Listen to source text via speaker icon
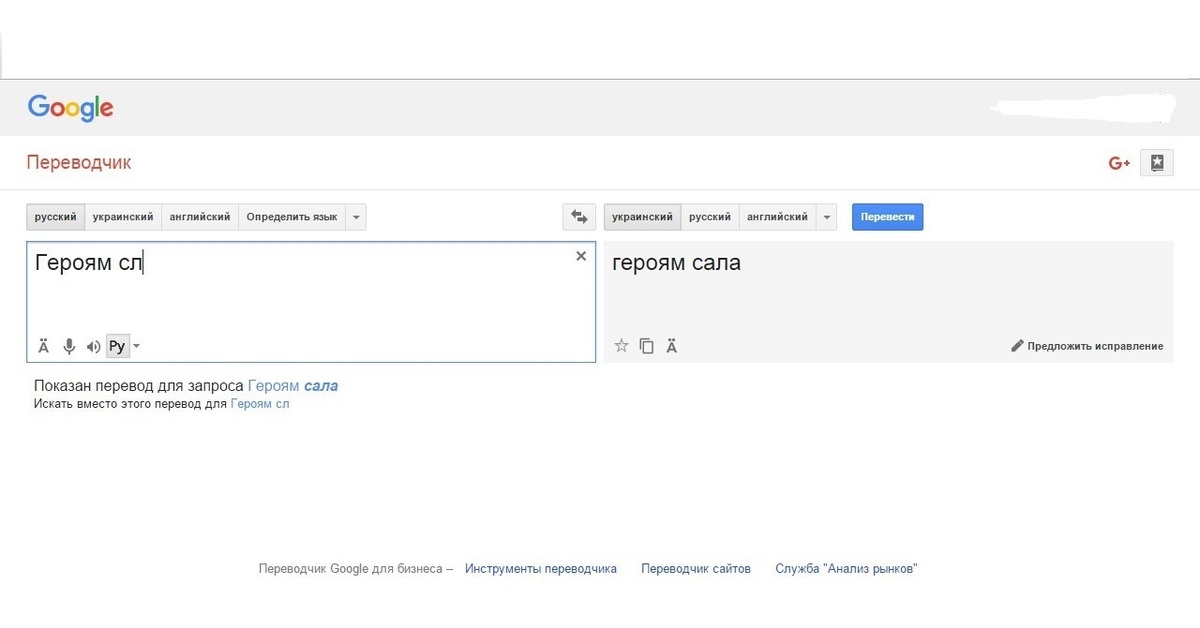 [x=93, y=347]
